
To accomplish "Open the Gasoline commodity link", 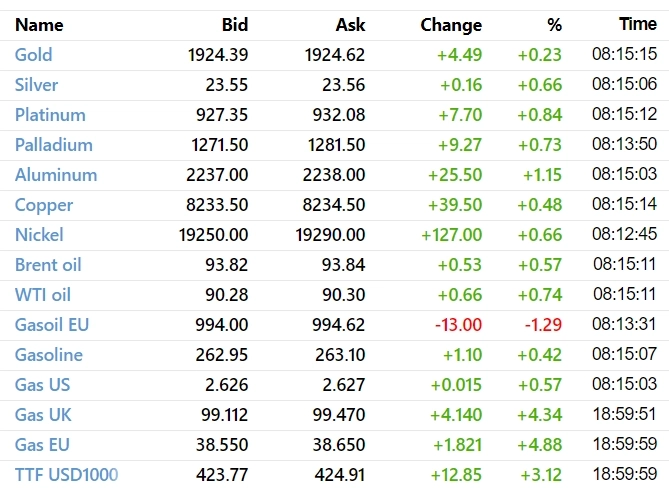I will 49,355.
